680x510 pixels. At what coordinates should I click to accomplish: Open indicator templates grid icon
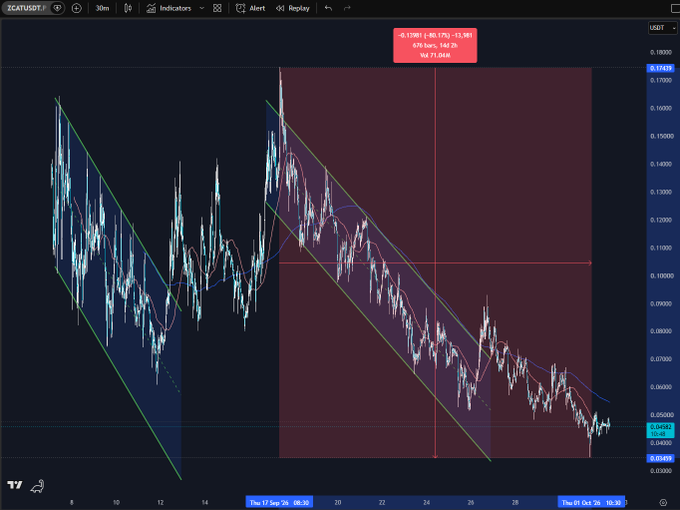pyautogui.click(x=217, y=8)
